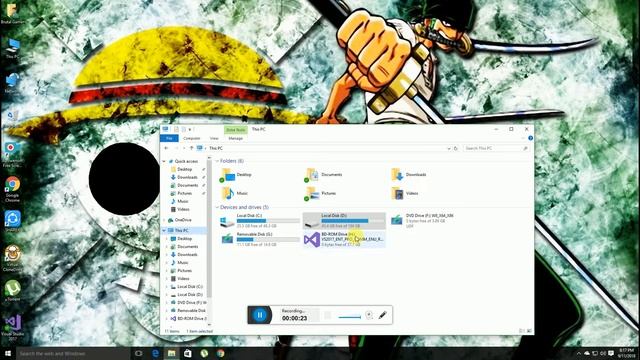
Task: Open the Shareit desktop shortcut
Action: pyautogui.click(x=12, y=221)
